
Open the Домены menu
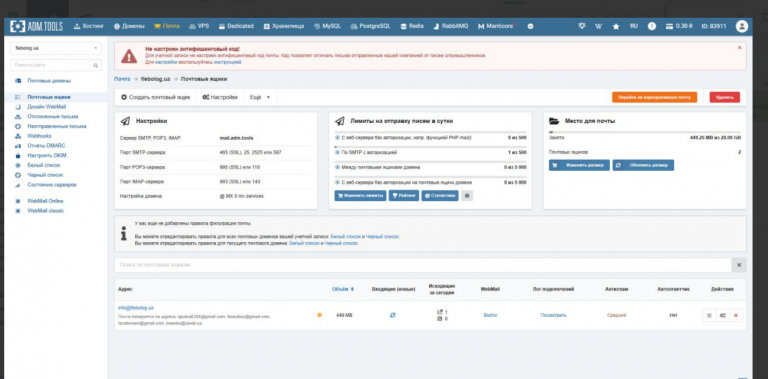[x=129, y=26]
